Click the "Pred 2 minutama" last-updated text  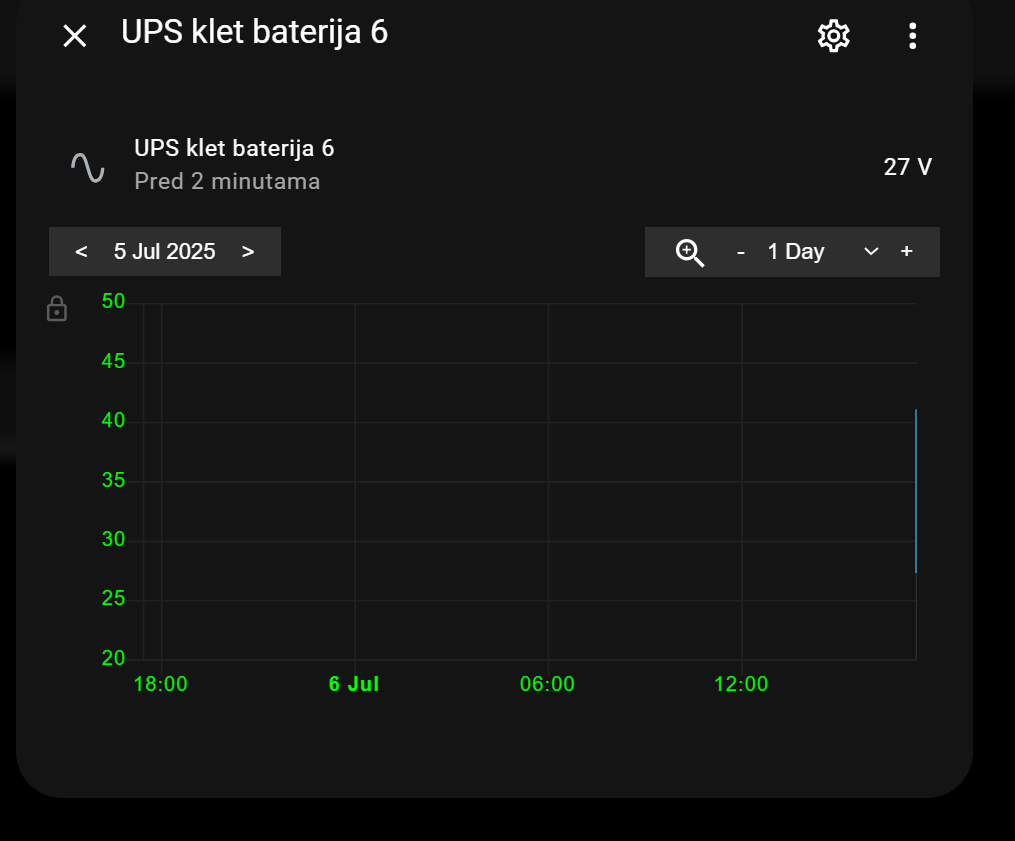(227, 182)
